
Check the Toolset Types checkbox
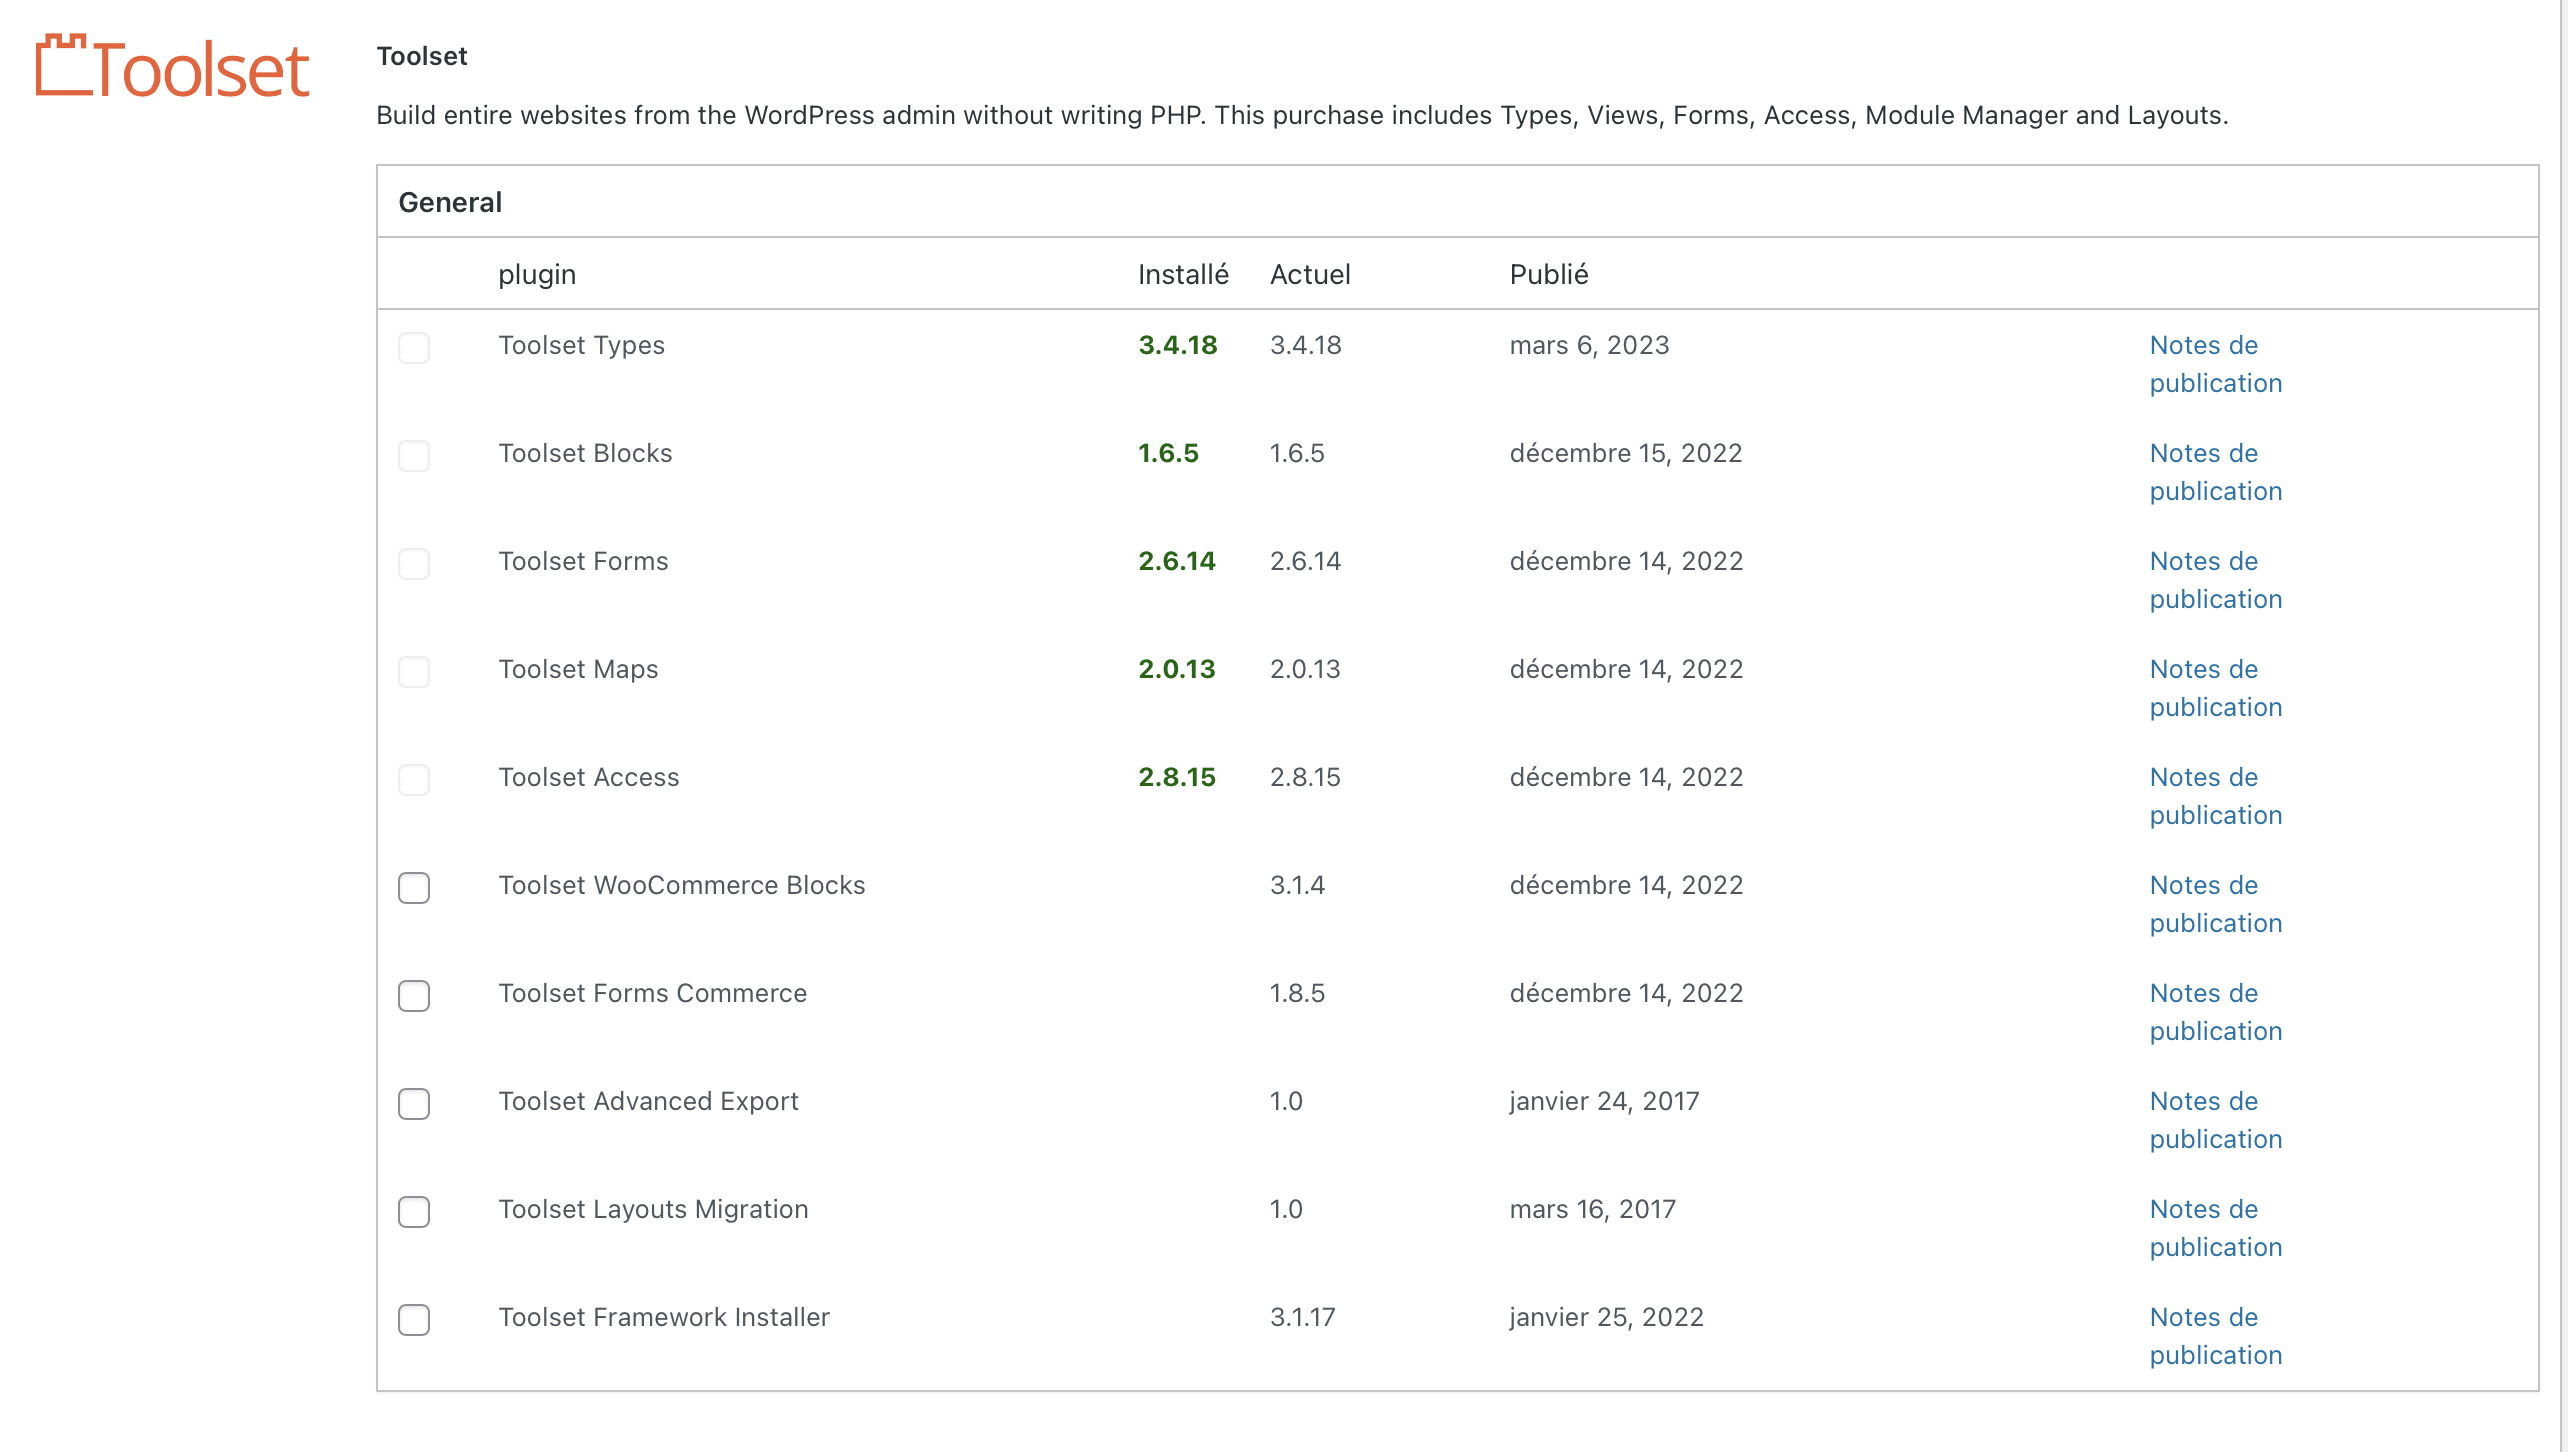tap(414, 347)
